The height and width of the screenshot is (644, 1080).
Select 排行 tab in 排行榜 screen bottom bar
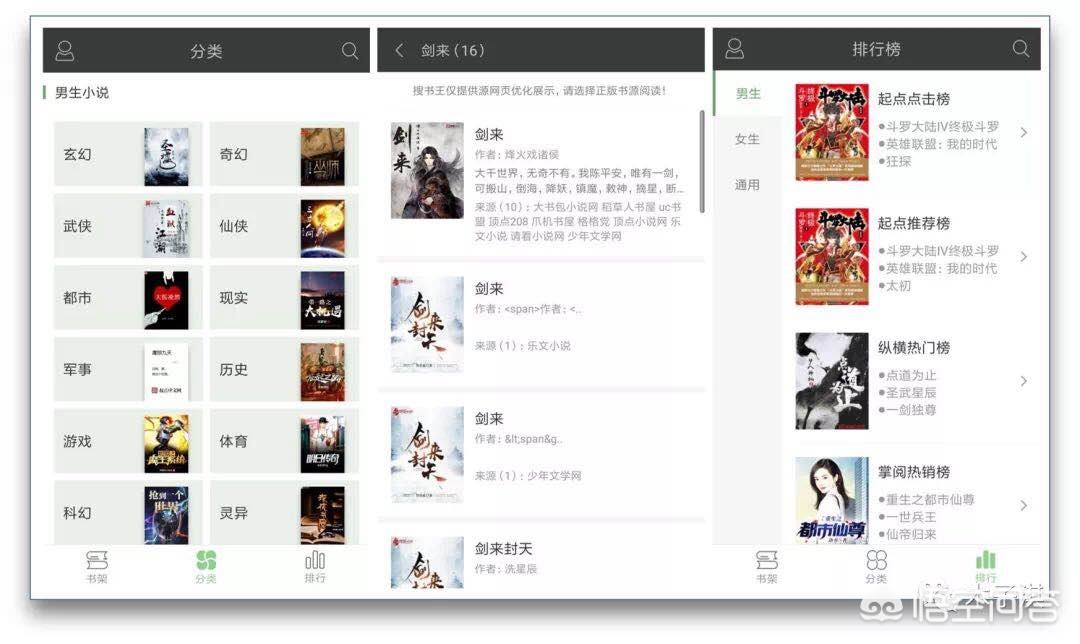(x=986, y=566)
